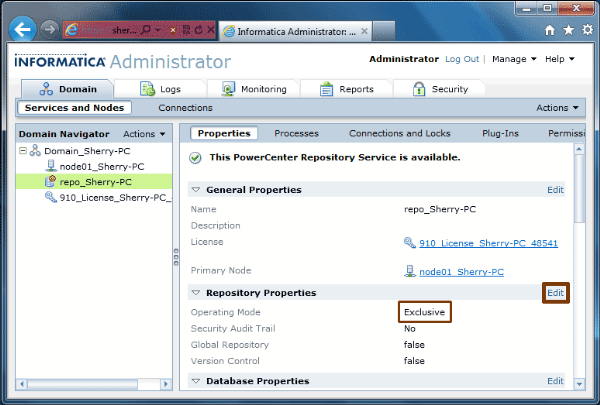Click the license key icon in navigator

pyautogui.click(x=51, y=197)
